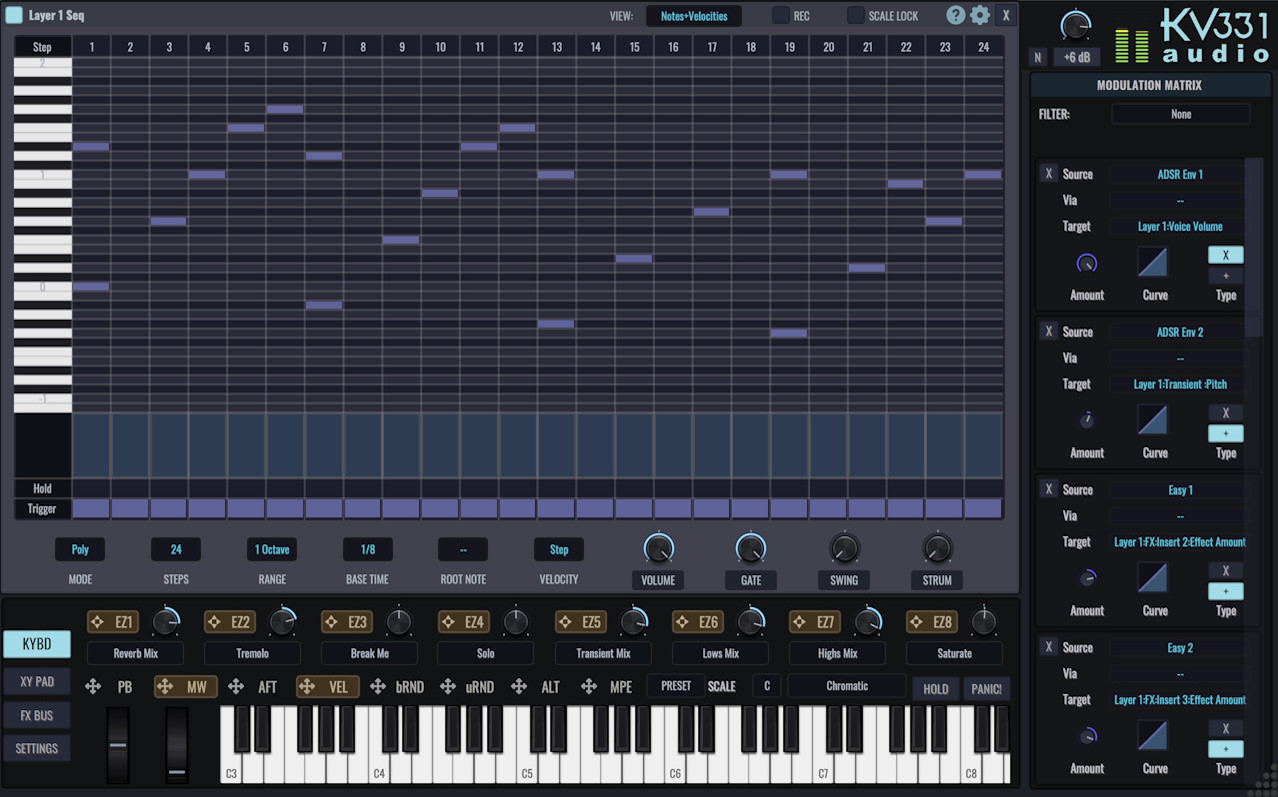Click the move icon next to PB
The width and height of the screenshot is (1278, 797).
point(93,687)
